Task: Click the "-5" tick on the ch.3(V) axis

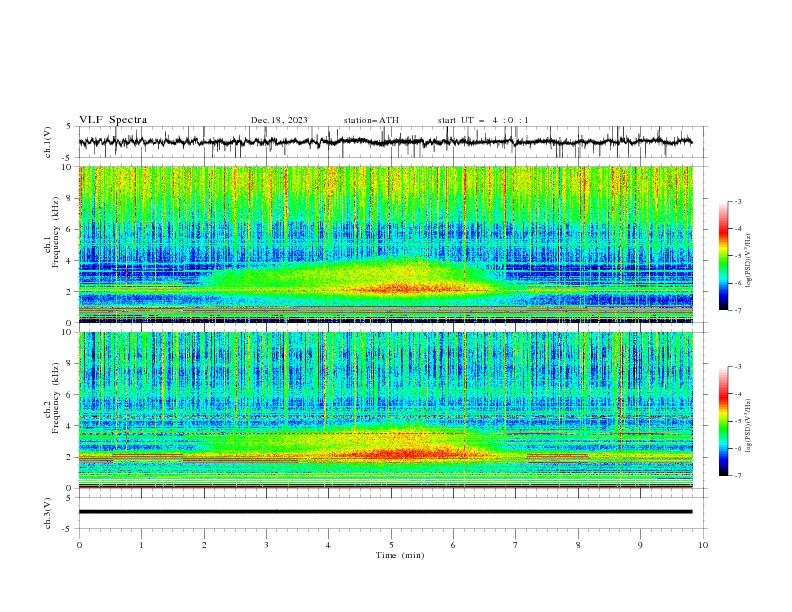Action: point(68,529)
